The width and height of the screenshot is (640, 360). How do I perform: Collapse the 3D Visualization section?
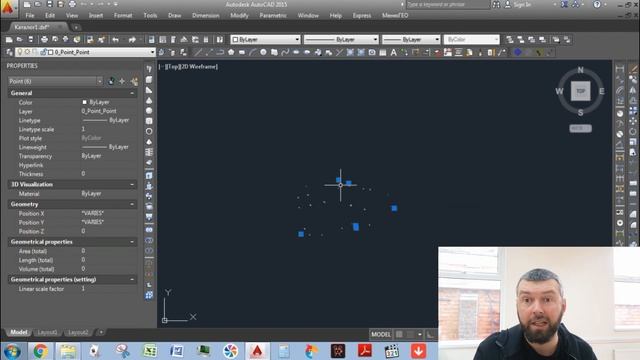coord(132,184)
